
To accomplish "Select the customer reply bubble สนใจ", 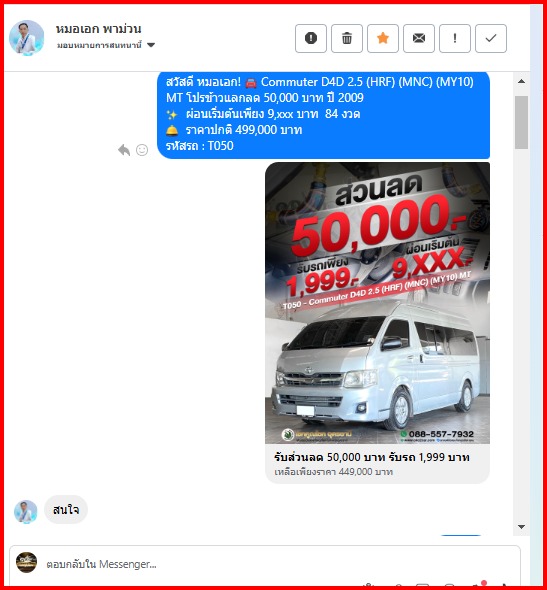I will click(66, 510).
